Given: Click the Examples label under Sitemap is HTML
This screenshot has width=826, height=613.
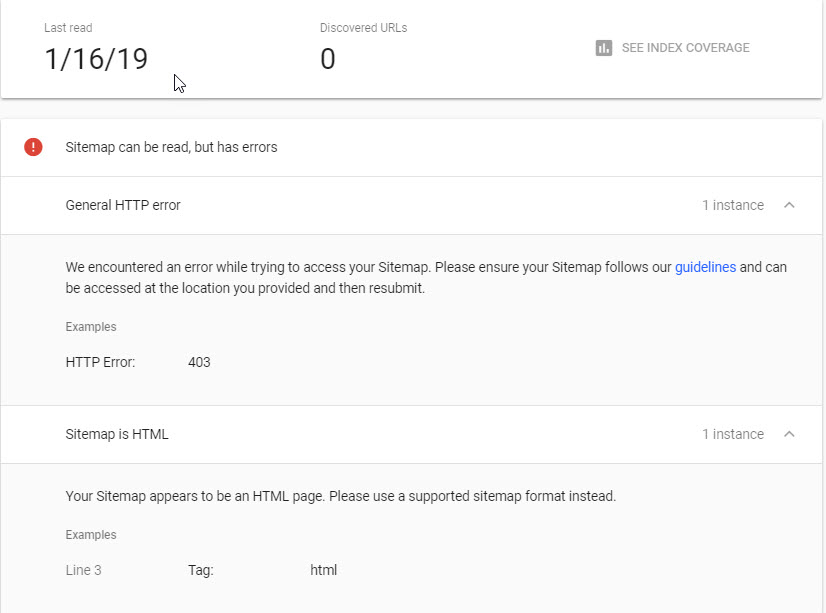Looking at the screenshot, I should click(x=91, y=535).
